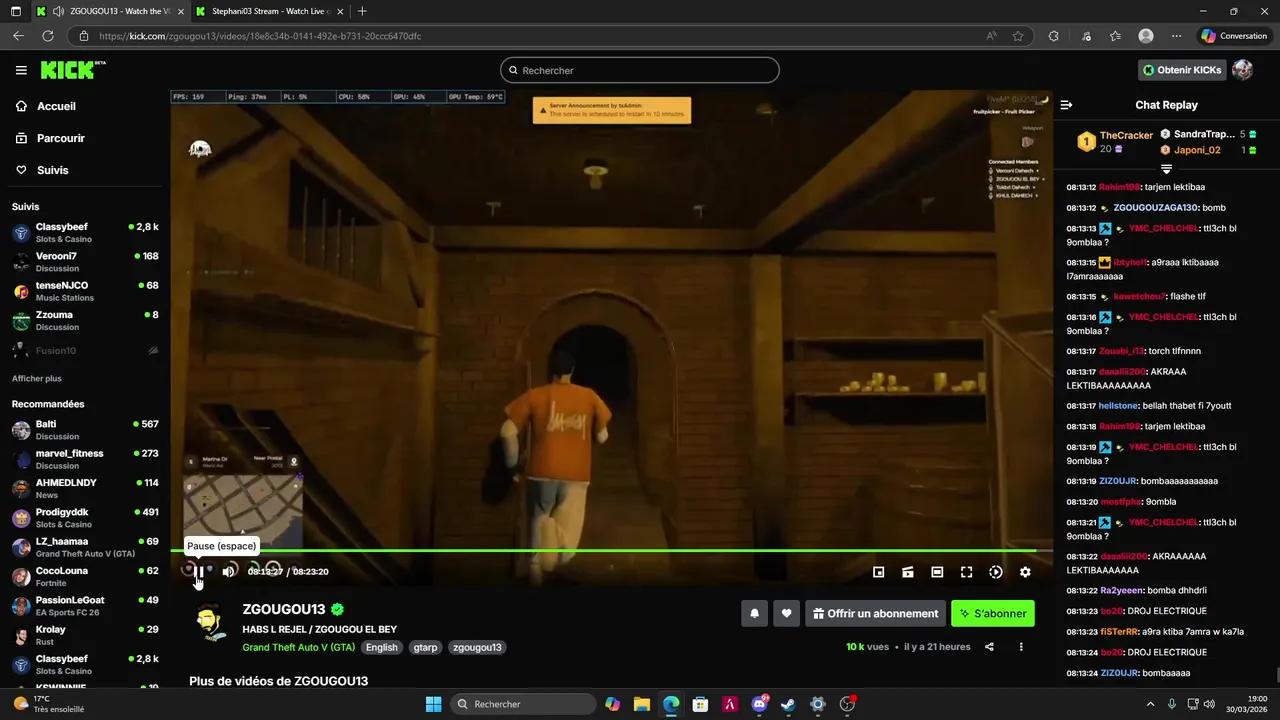Click the Rechercher search field on Kick
This screenshot has height=720, width=1280.
pos(640,70)
